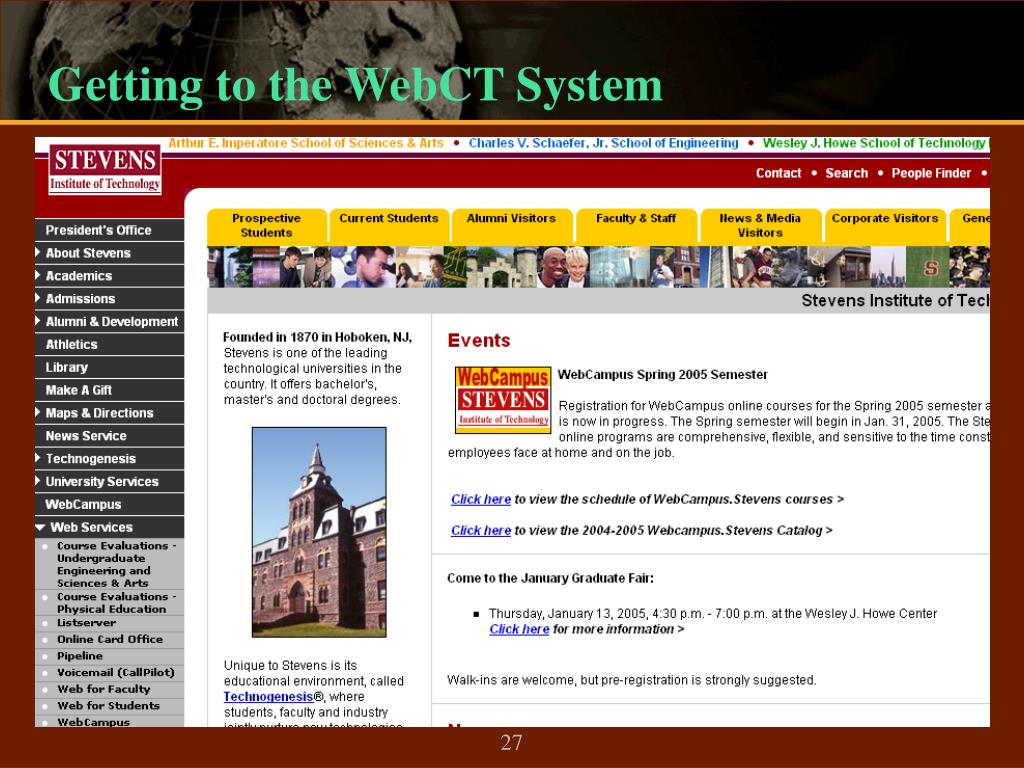
Task: Open the Technogenesis text link
Action: 268,696
